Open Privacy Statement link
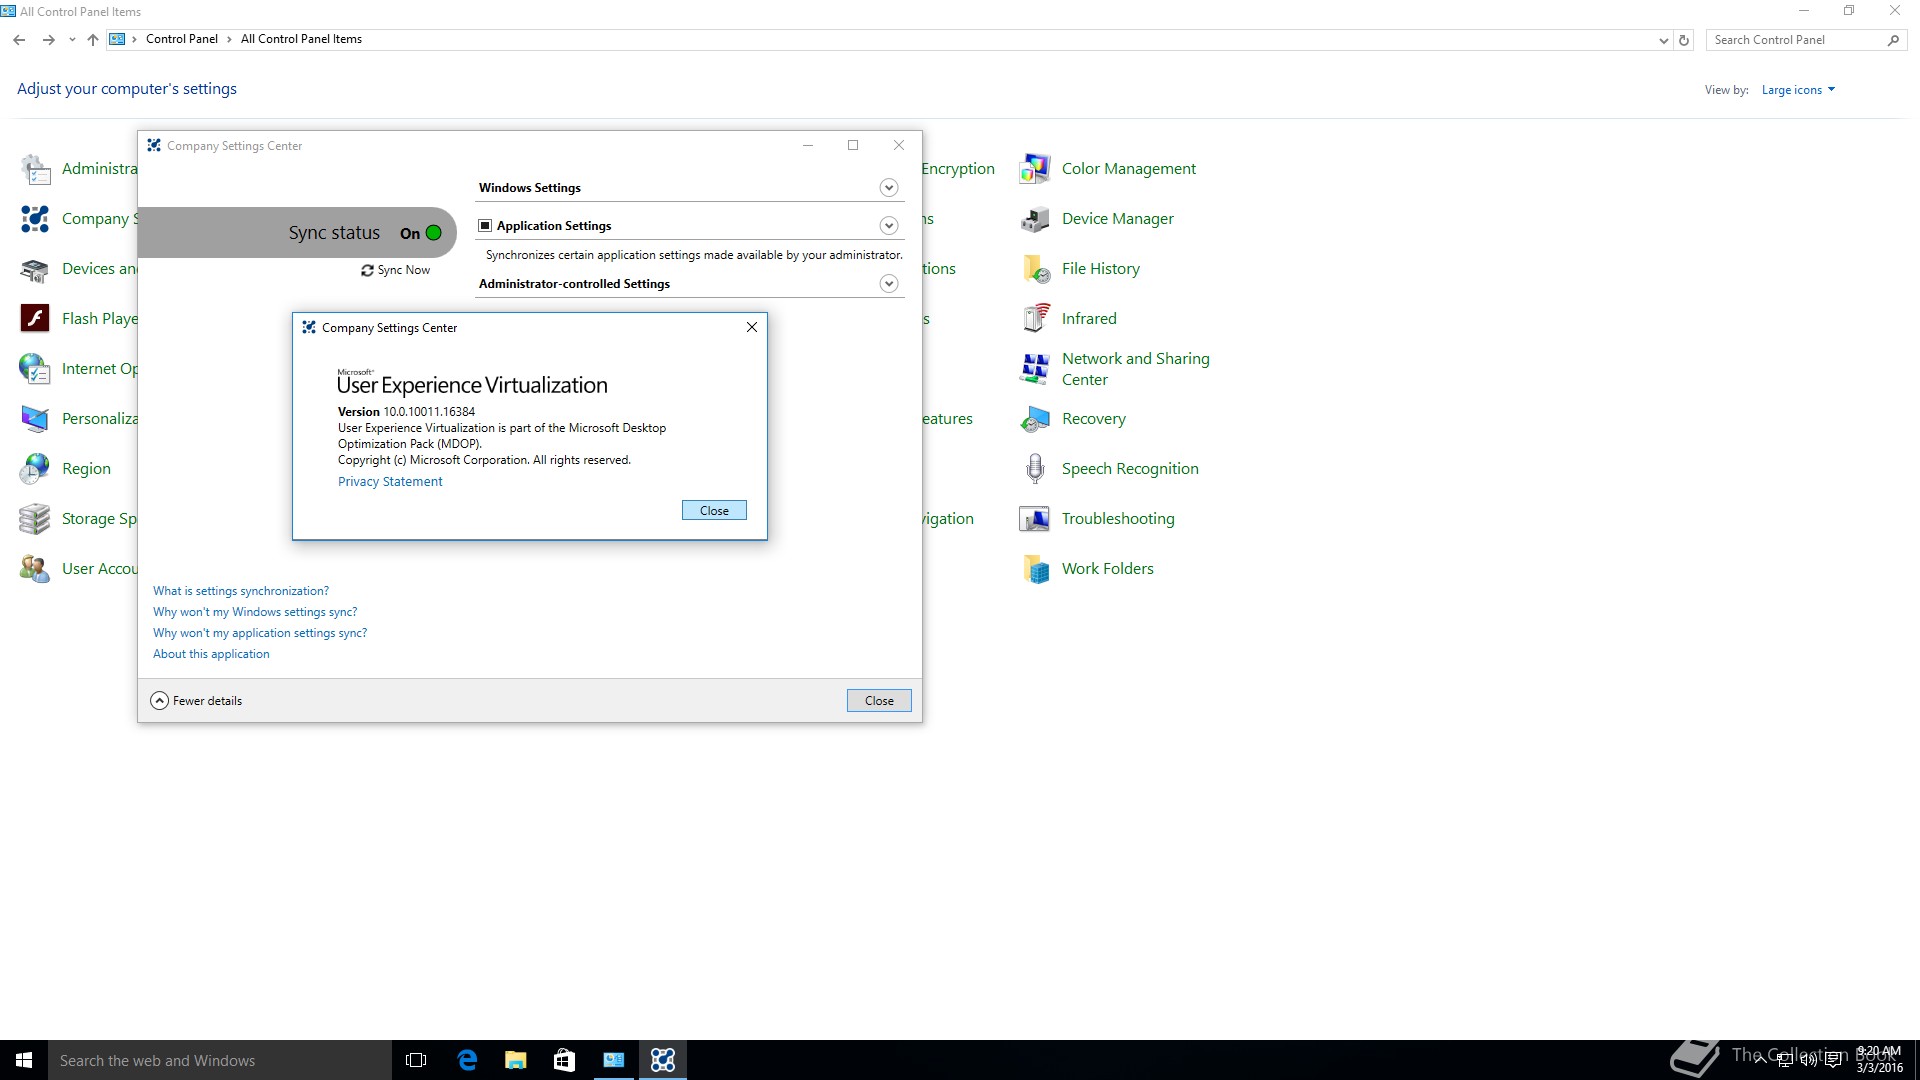 coord(390,482)
